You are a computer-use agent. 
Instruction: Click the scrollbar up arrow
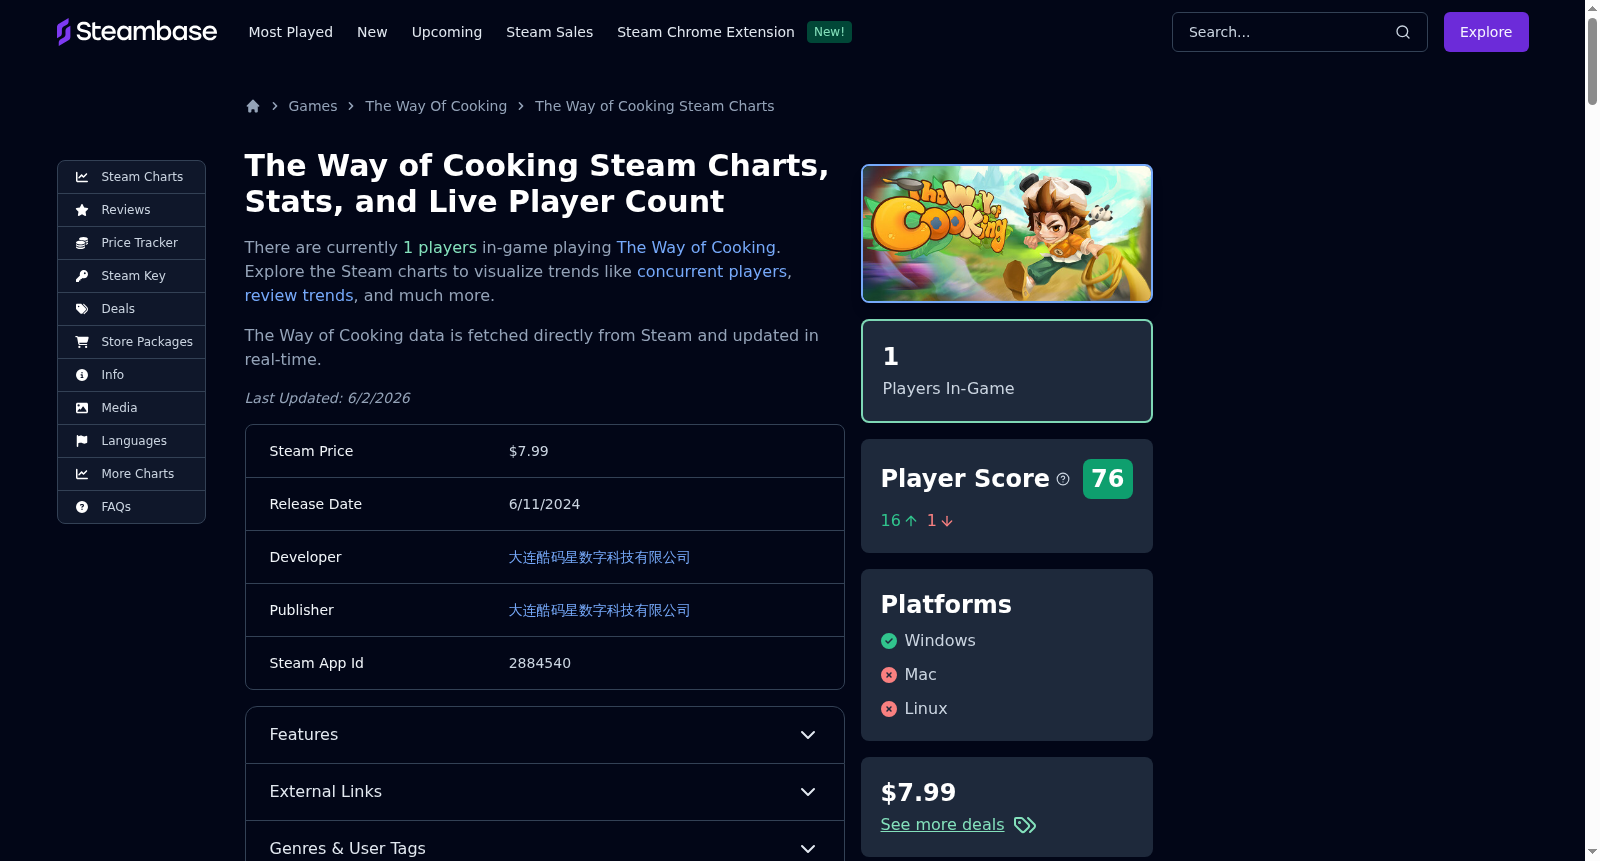pyautogui.click(x=1592, y=7)
